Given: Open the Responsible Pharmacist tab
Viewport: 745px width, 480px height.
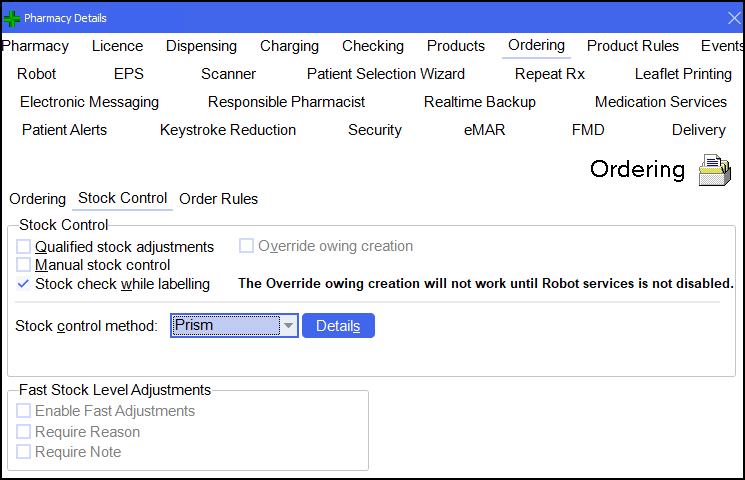Looking at the screenshot, I should [x=286, y=102].
